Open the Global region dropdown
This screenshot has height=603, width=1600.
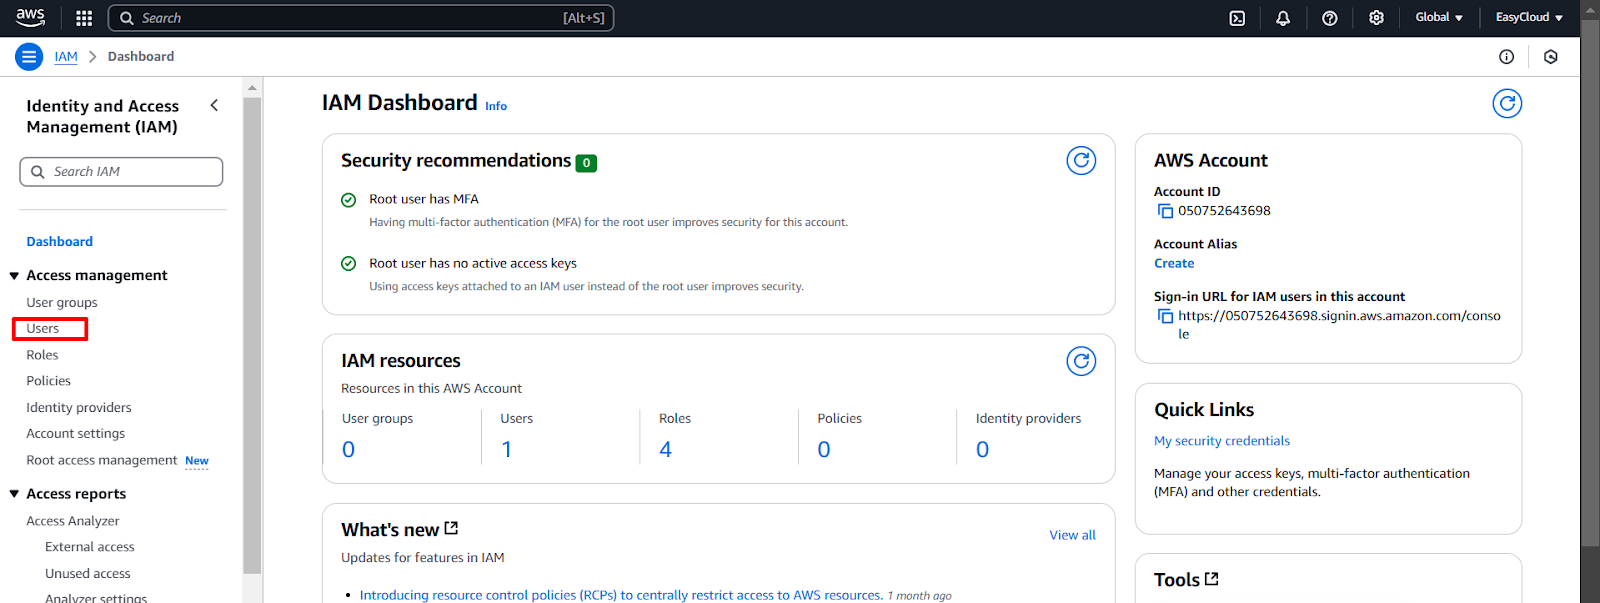click(x=1439, y=17)
